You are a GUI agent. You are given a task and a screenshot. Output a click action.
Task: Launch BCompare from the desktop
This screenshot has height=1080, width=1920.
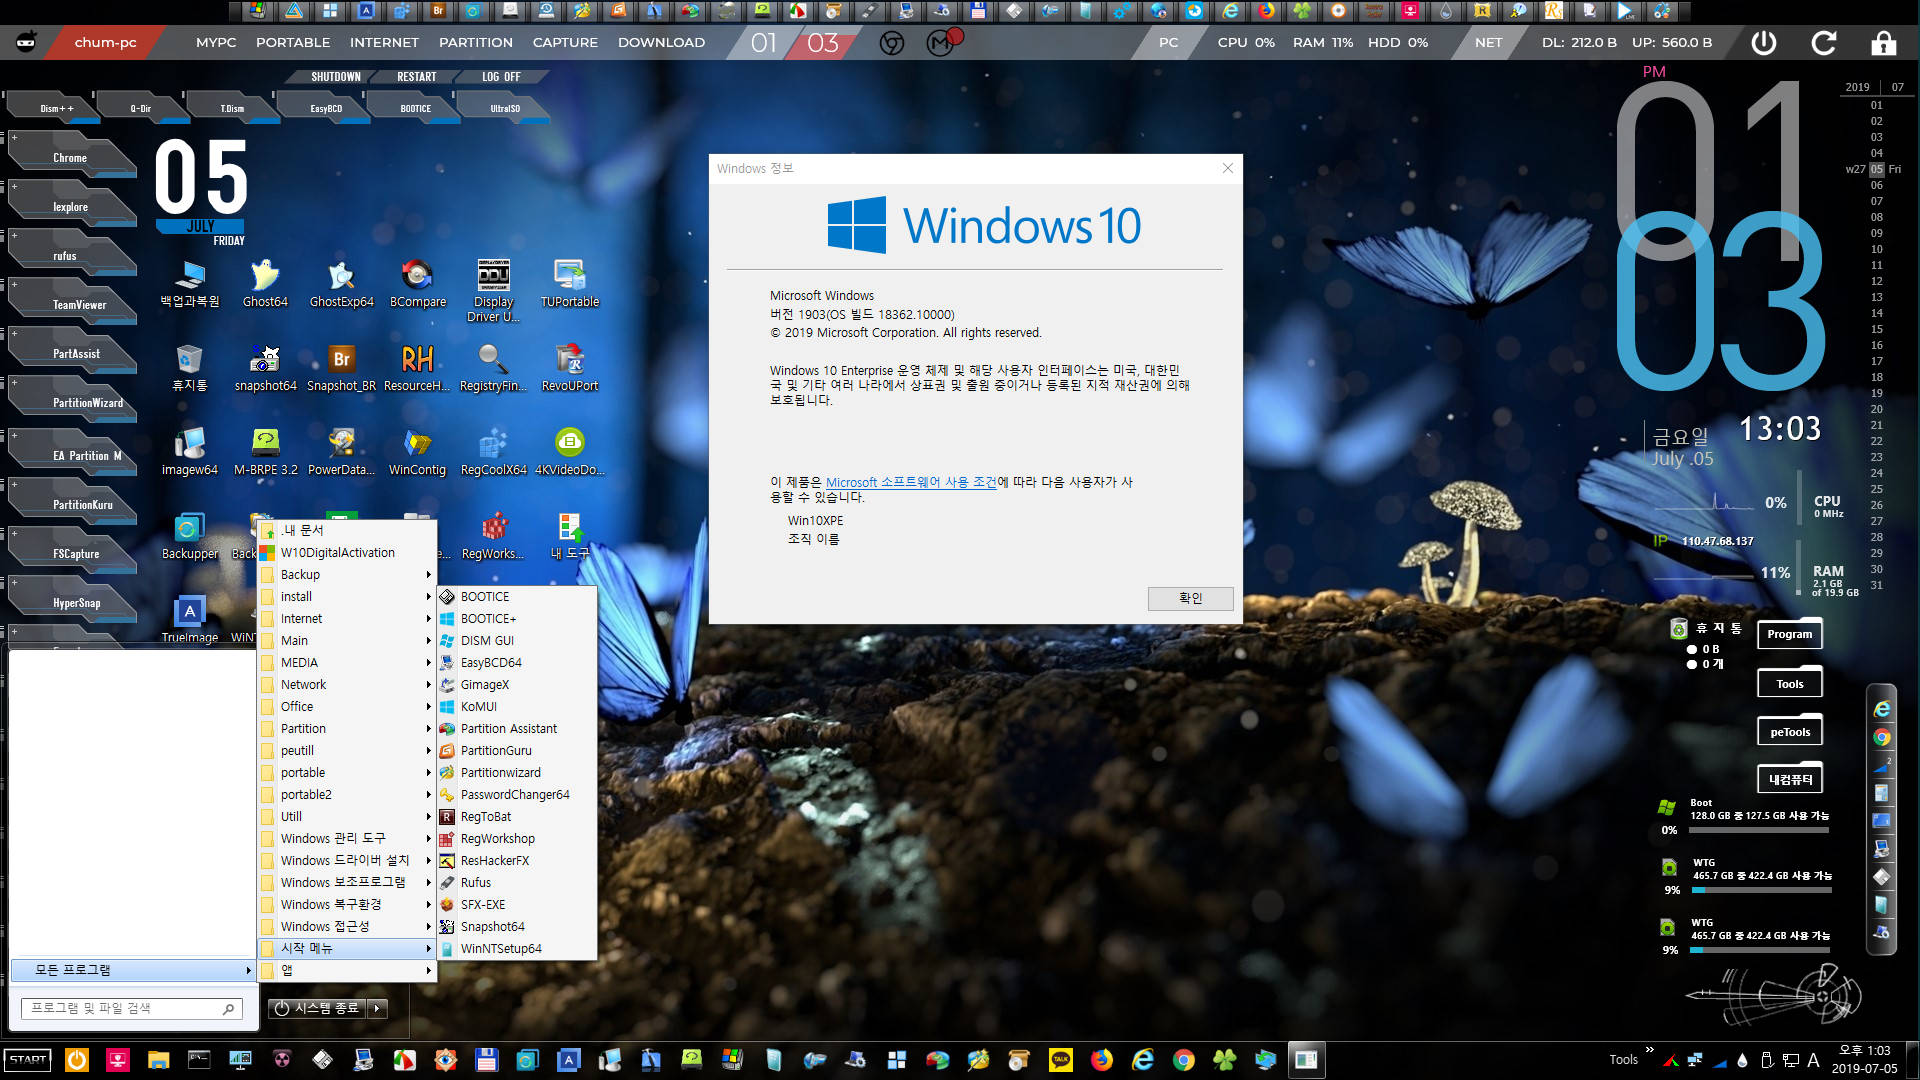pyautogui.click(x=418, y=284)
